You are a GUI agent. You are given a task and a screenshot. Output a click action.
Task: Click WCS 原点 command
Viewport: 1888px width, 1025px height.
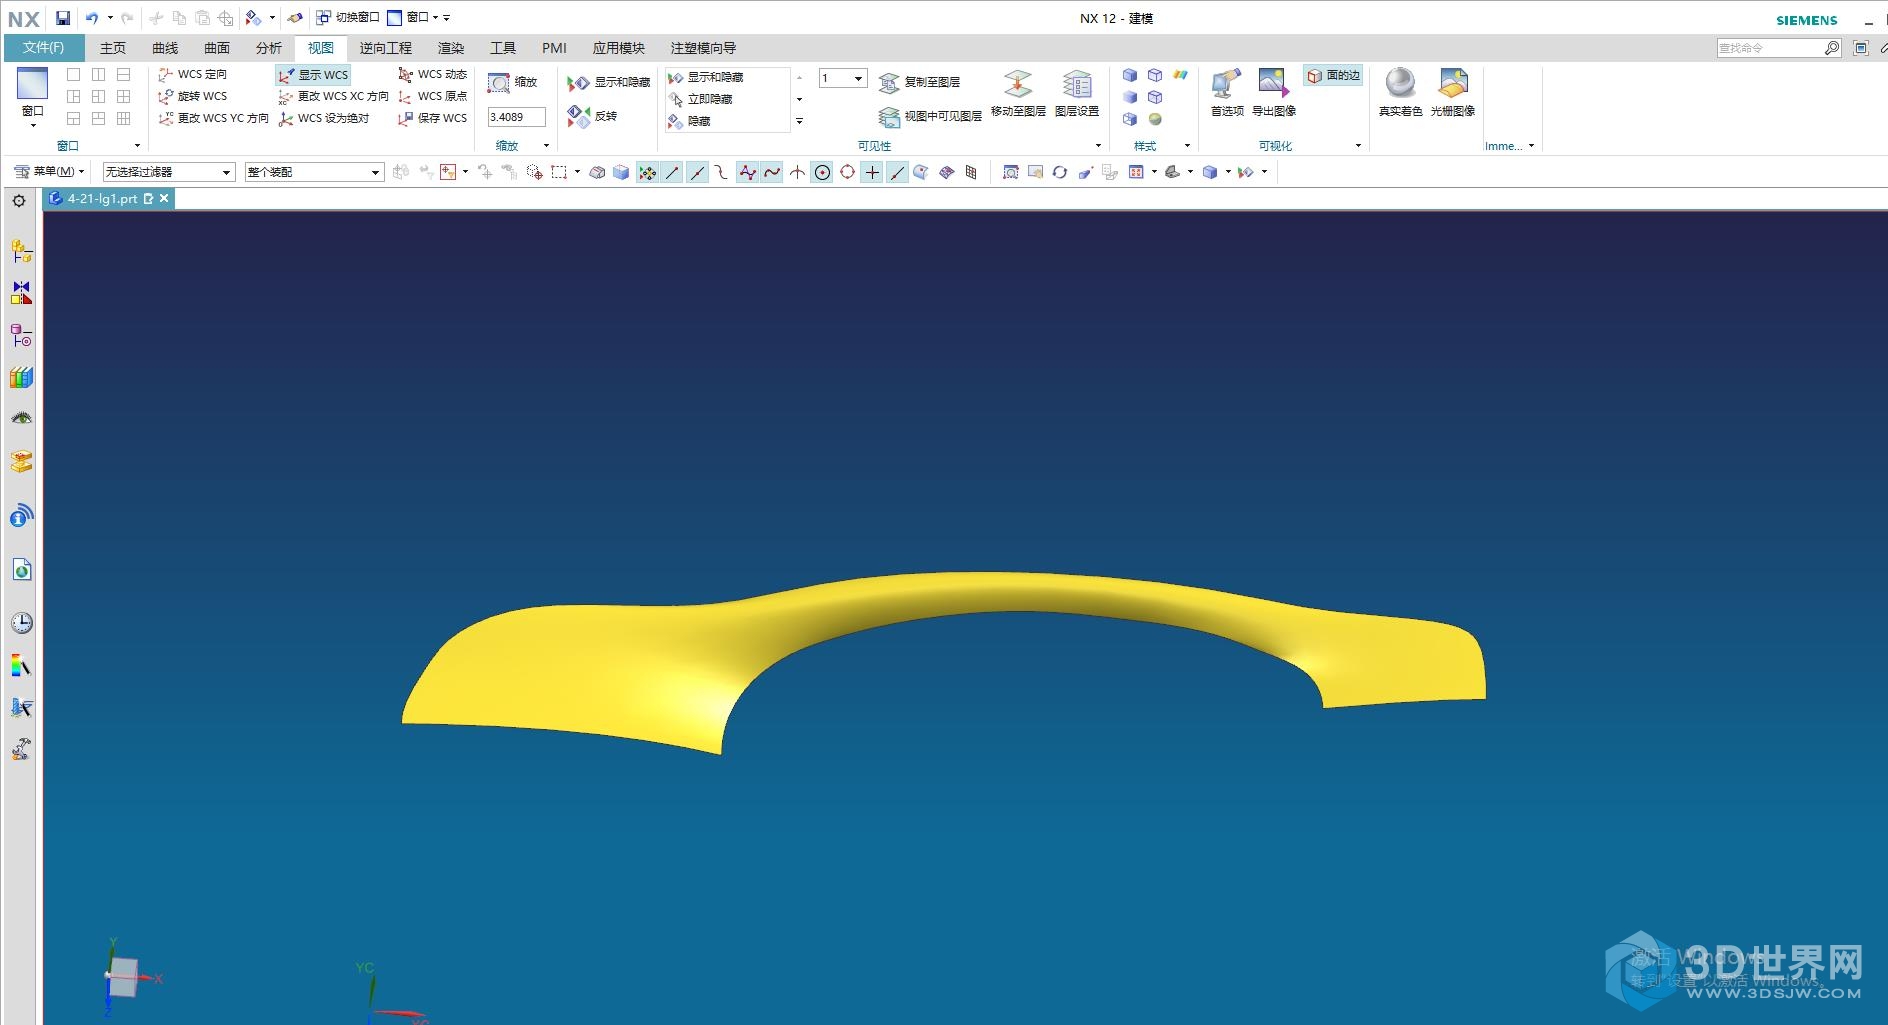tap(432, 96)
